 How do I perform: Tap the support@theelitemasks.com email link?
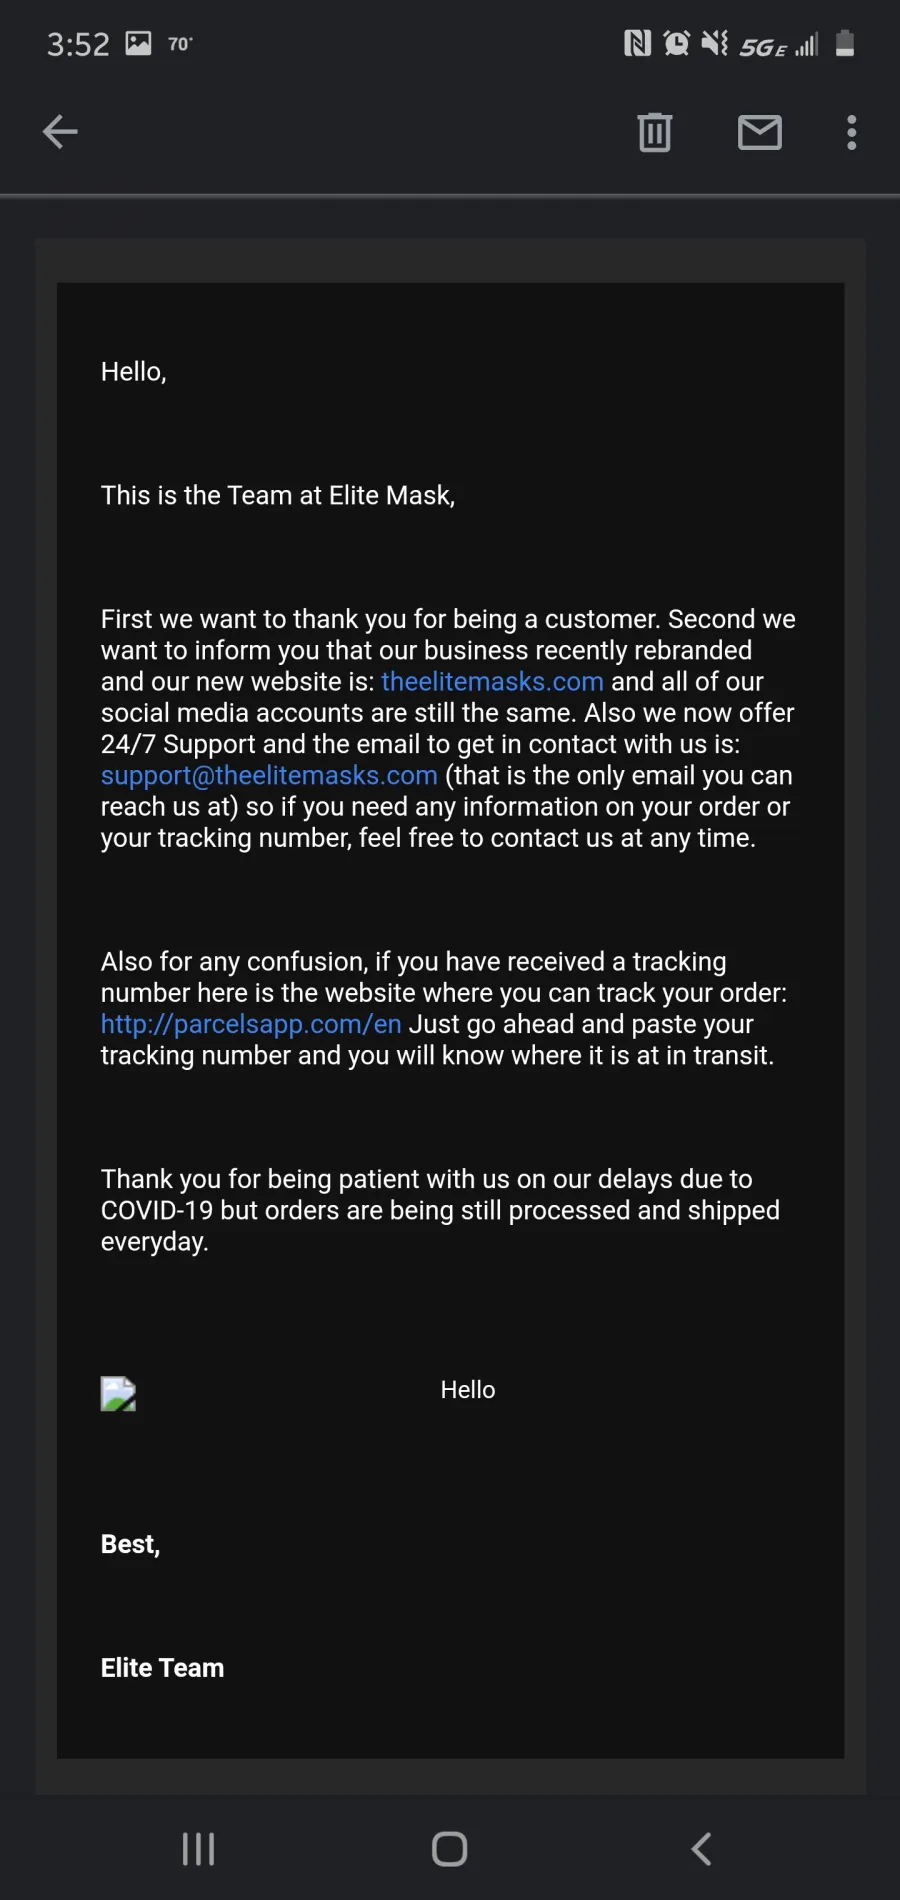tap(269, 776)
